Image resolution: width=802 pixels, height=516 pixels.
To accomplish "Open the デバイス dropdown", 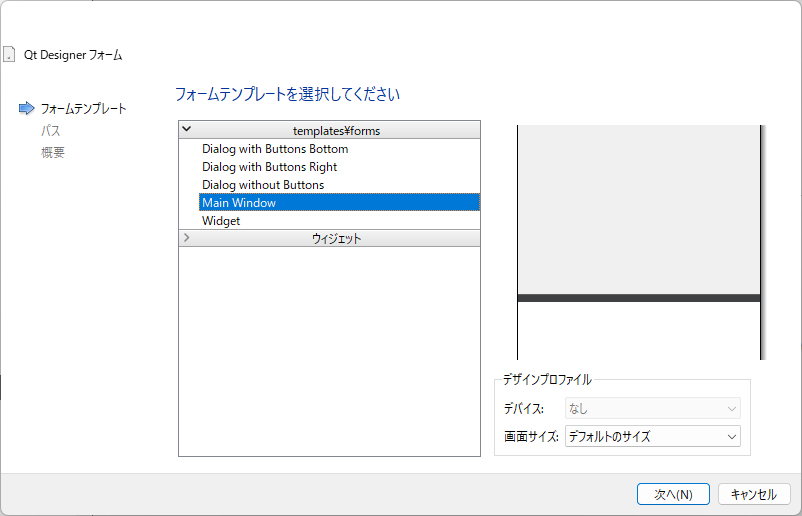I will [x=653, y=409].
